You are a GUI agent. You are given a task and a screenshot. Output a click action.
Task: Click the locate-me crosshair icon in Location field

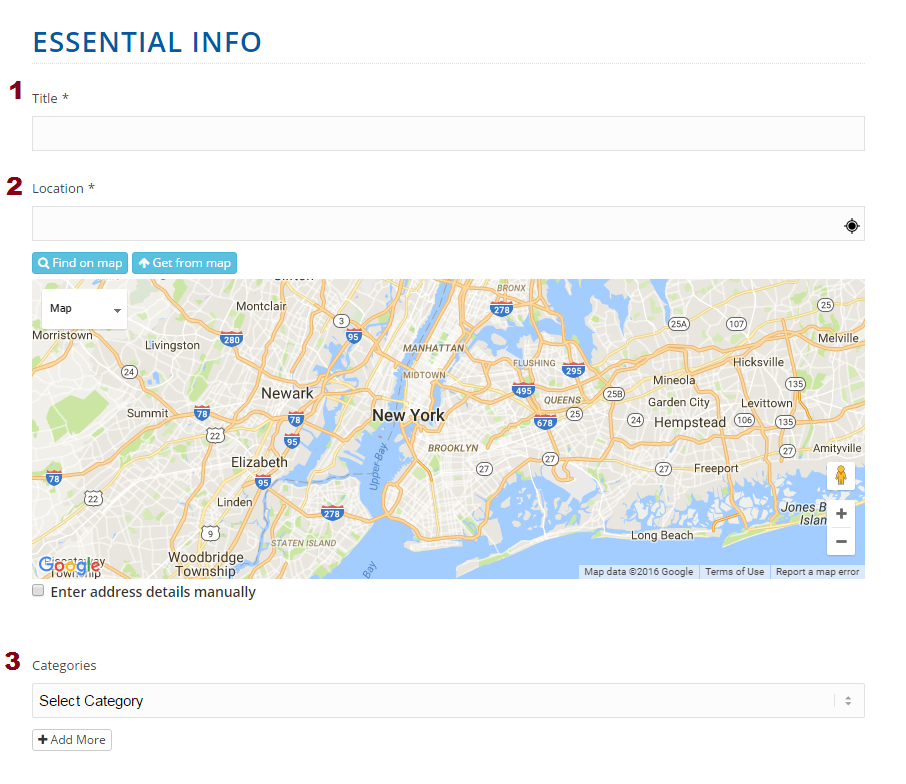851,226
